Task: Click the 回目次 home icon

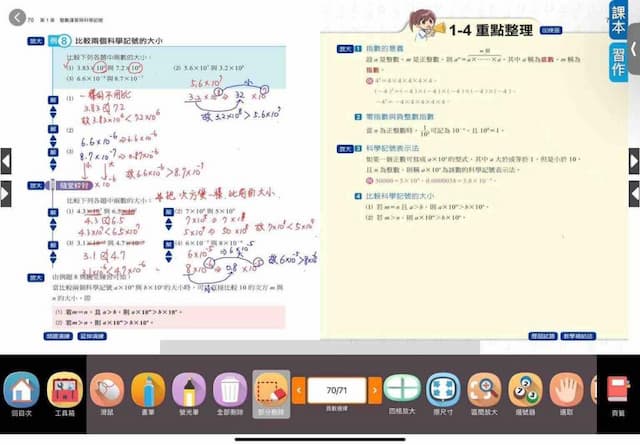Action: point(22,390)
